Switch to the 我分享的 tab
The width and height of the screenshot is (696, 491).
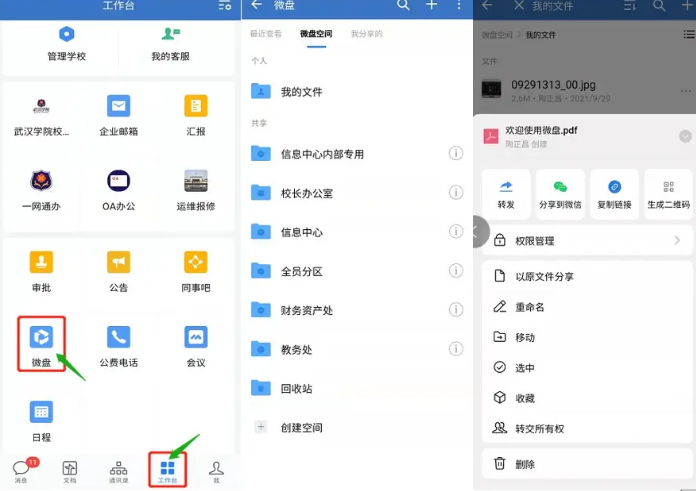point(366,34)
